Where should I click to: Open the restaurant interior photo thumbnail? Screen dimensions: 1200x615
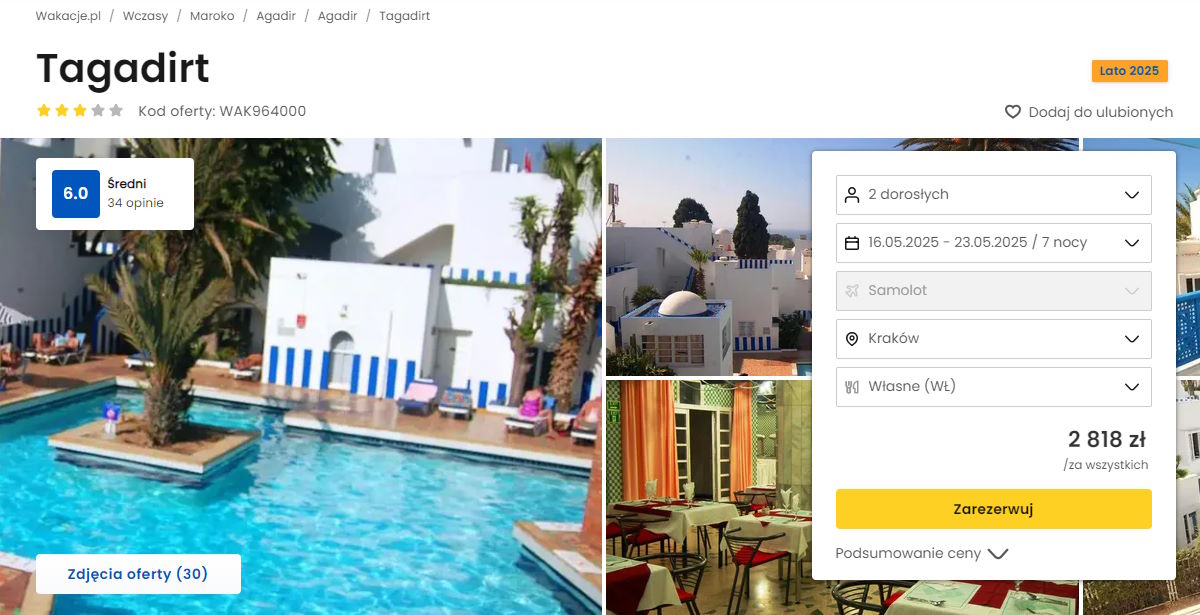pyautogui.click(x=708, y=497)
